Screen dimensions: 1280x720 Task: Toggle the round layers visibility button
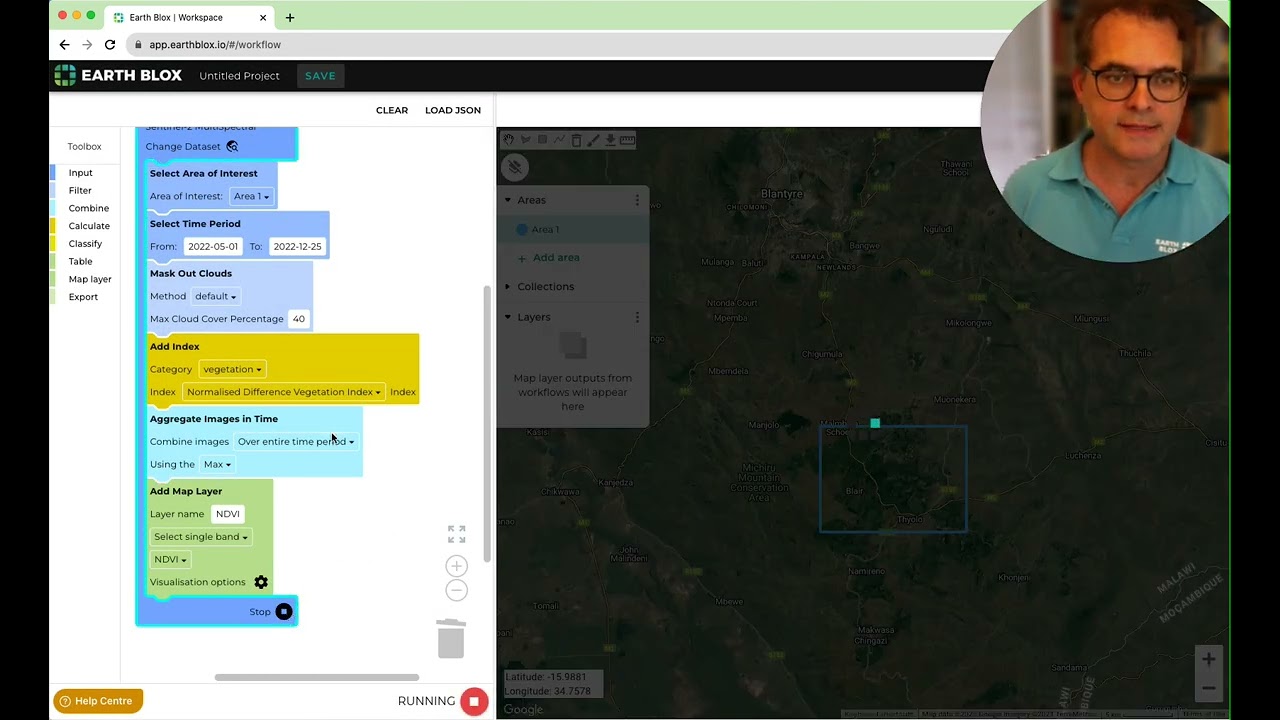[x=514, y=167]
